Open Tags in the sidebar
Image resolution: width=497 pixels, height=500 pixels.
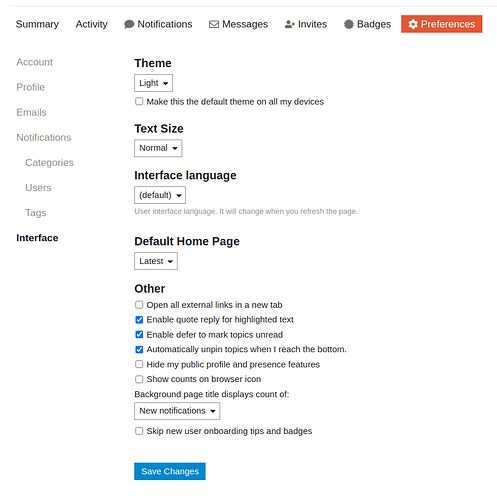coord(36,213)
